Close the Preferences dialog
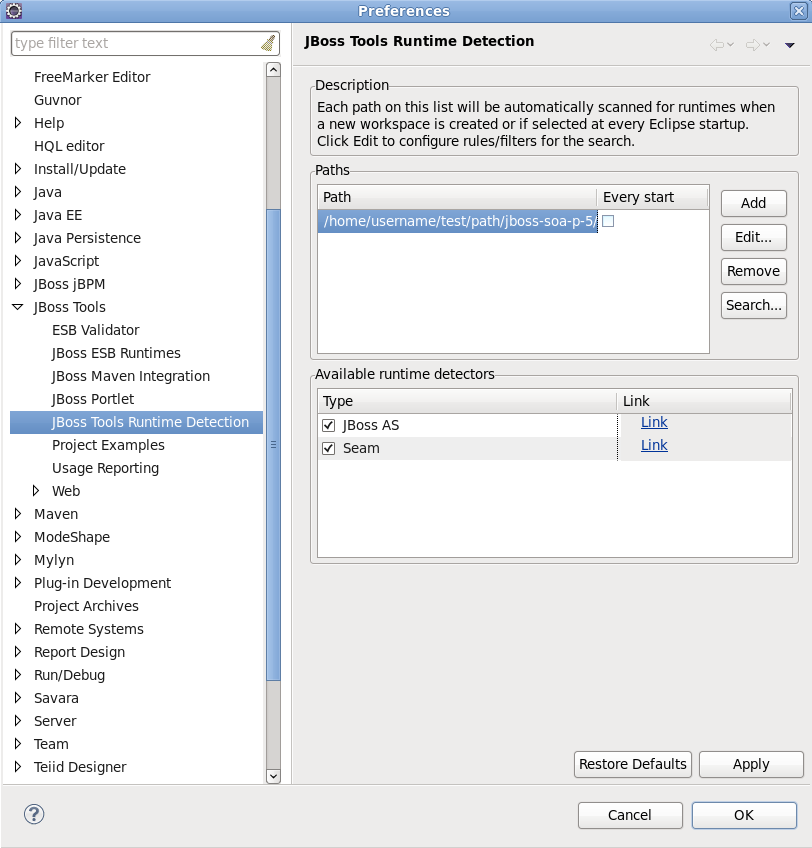The image size is (812, 848). click(799, 11)
